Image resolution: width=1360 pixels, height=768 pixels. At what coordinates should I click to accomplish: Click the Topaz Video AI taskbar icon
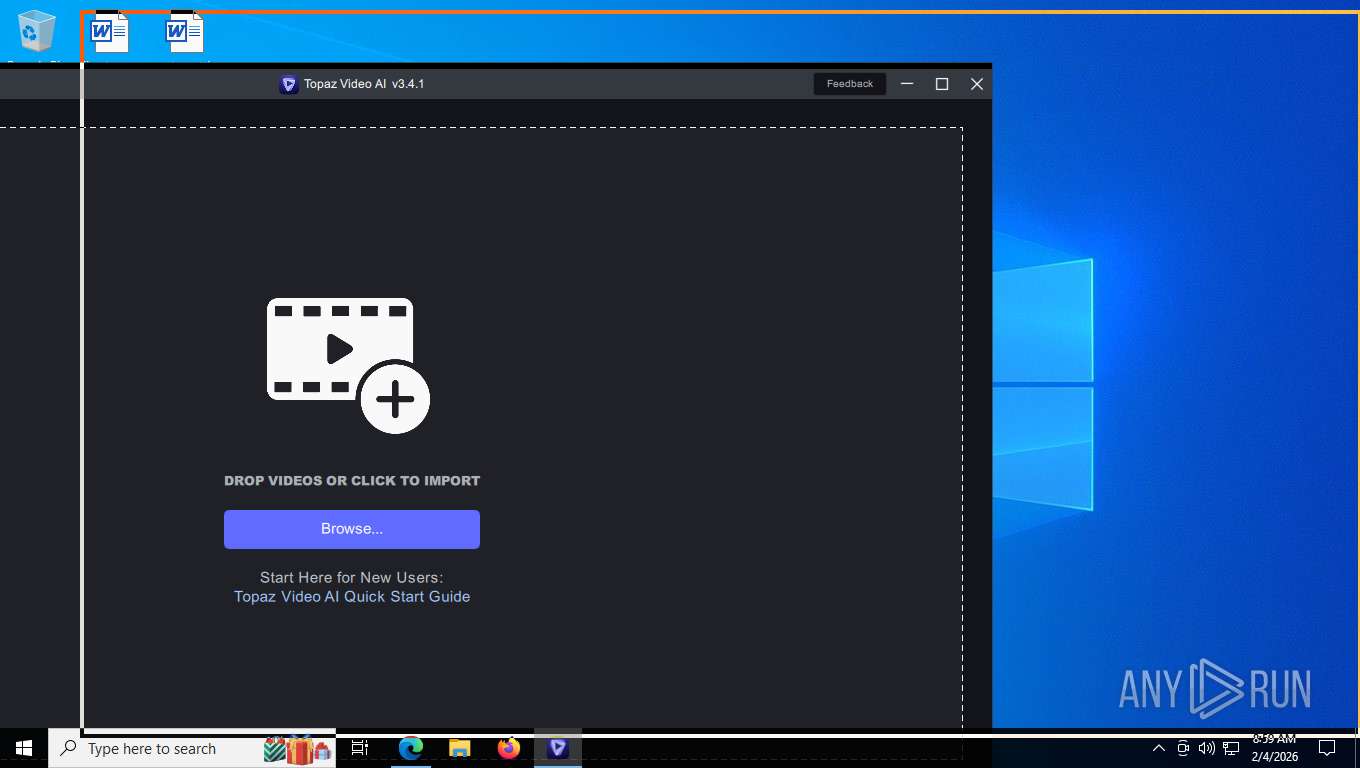tap(558, 748)
